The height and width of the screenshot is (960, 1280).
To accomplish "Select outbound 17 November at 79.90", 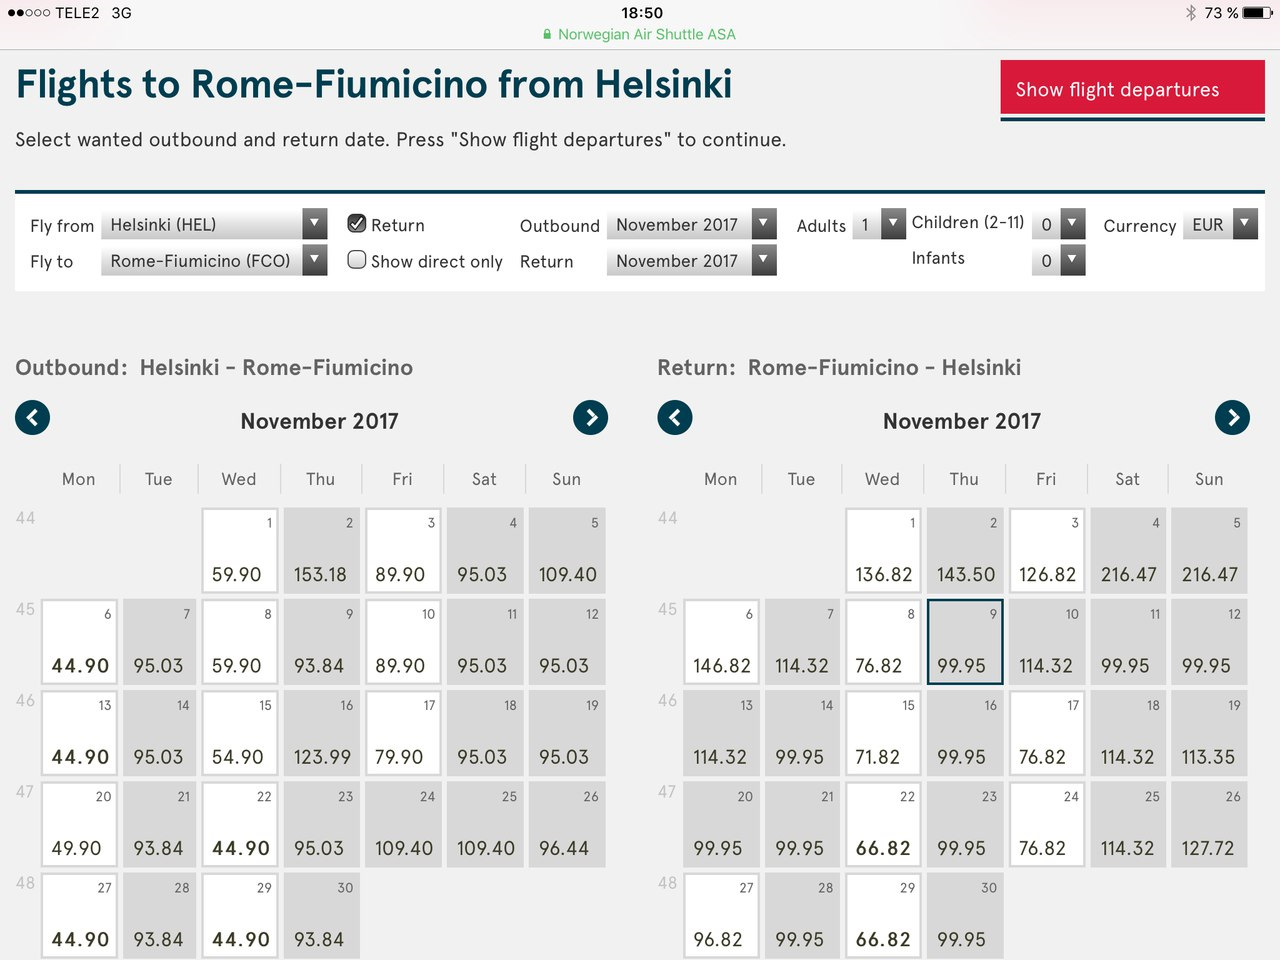I will [x=403, y=733].
